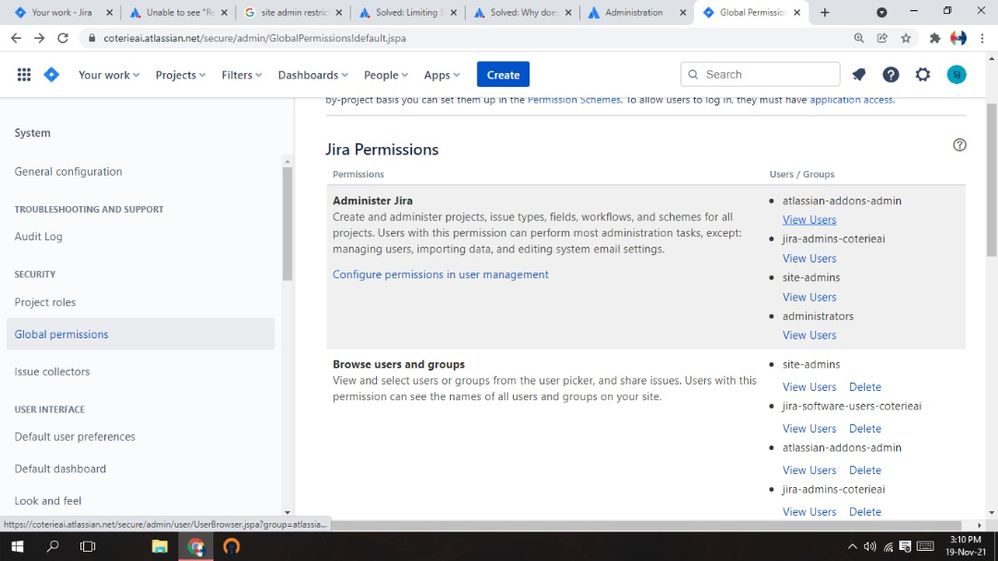Screen dimensions: 998x561
Task: Click the volume icon in system tray
Action: tap(869, 547)
